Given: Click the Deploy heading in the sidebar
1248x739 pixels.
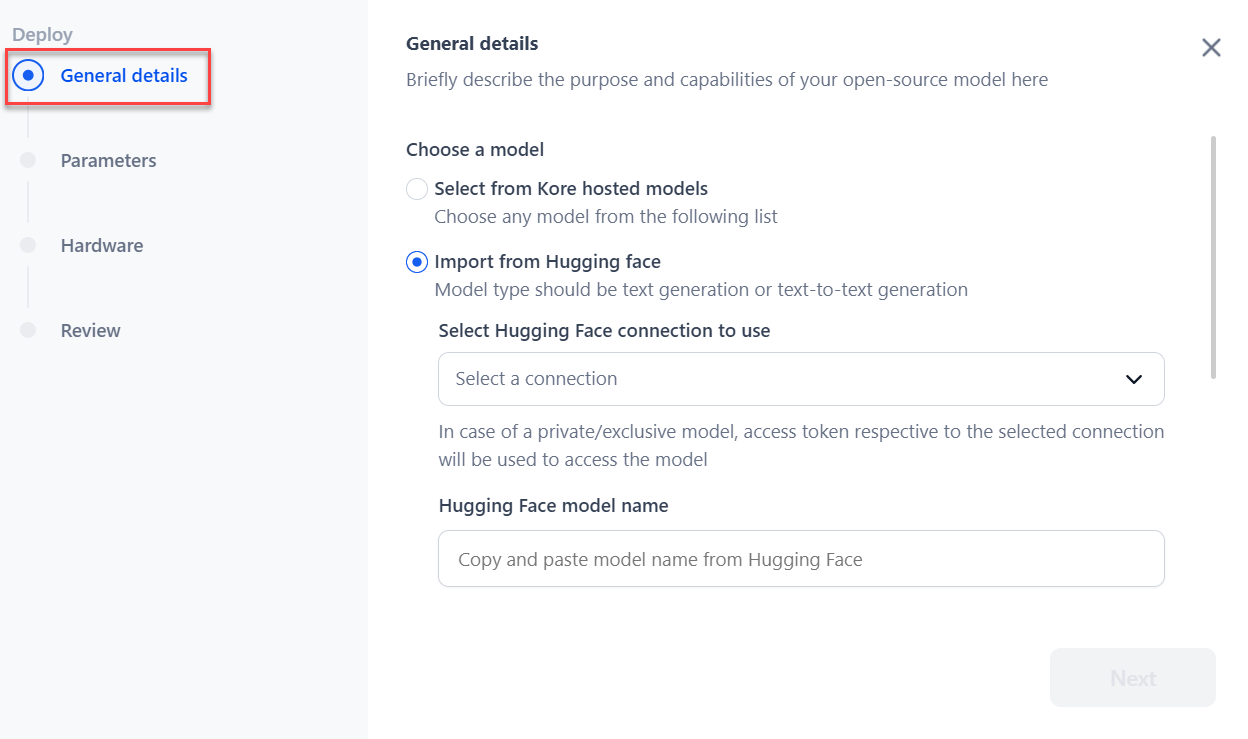Looking at the screenshot, I should click(x=42, y=35).
